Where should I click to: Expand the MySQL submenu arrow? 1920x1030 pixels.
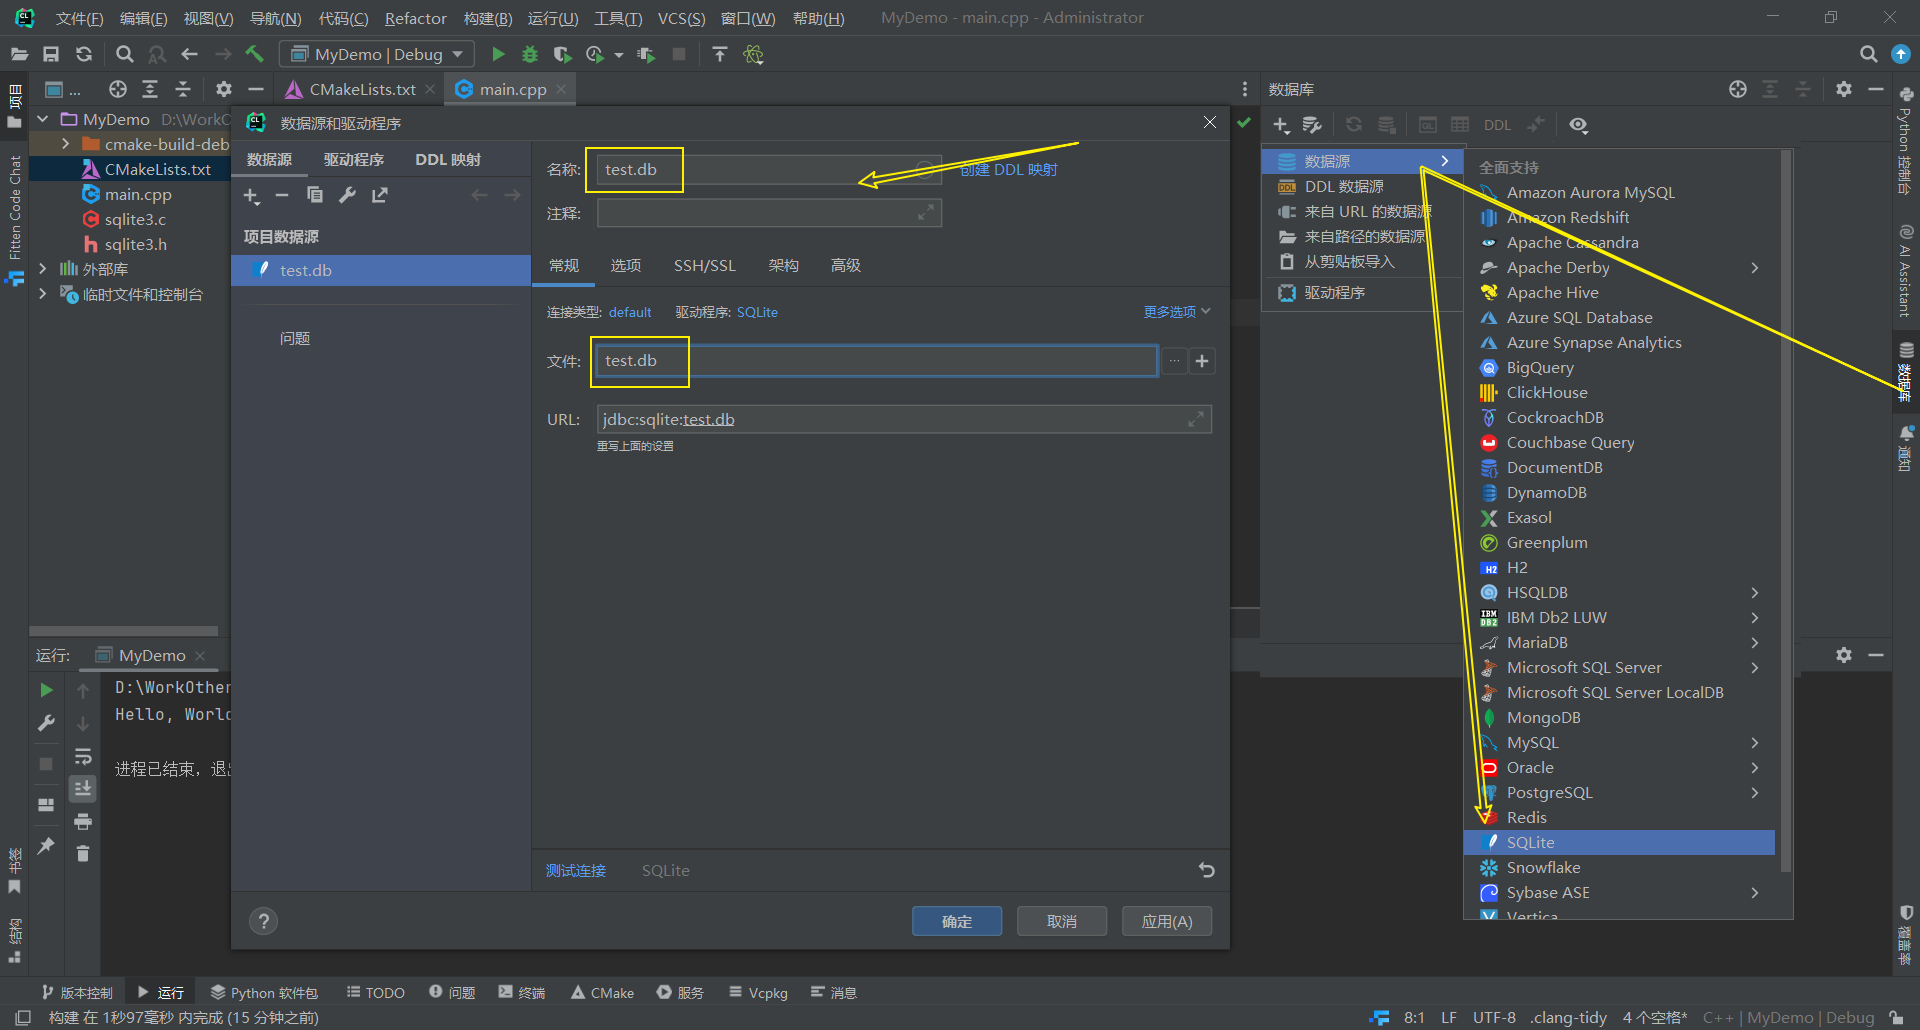[1754, 742]
